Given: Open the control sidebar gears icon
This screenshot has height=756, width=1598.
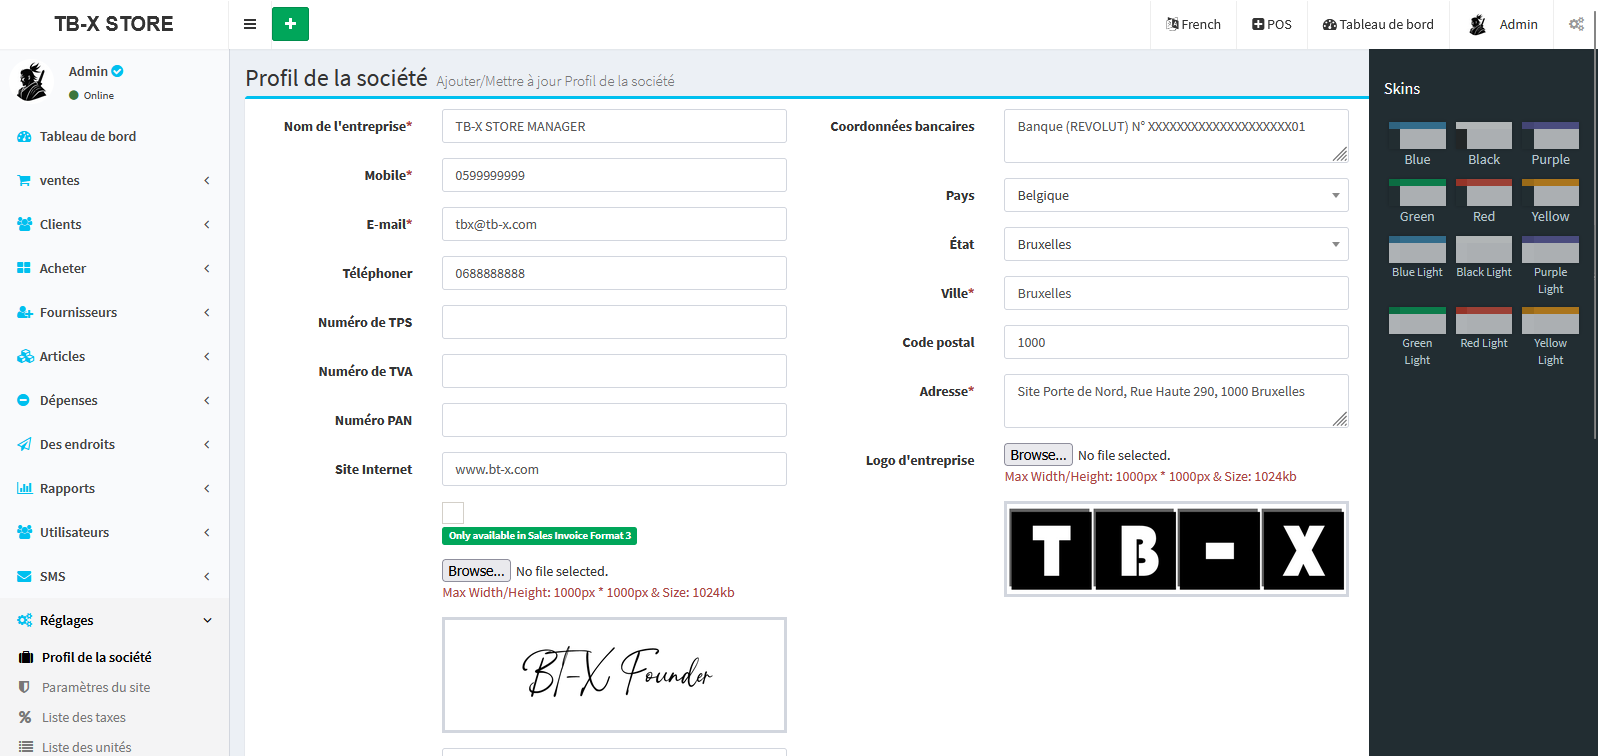Looking at the screenshot, I should [x=1576, y=24].
